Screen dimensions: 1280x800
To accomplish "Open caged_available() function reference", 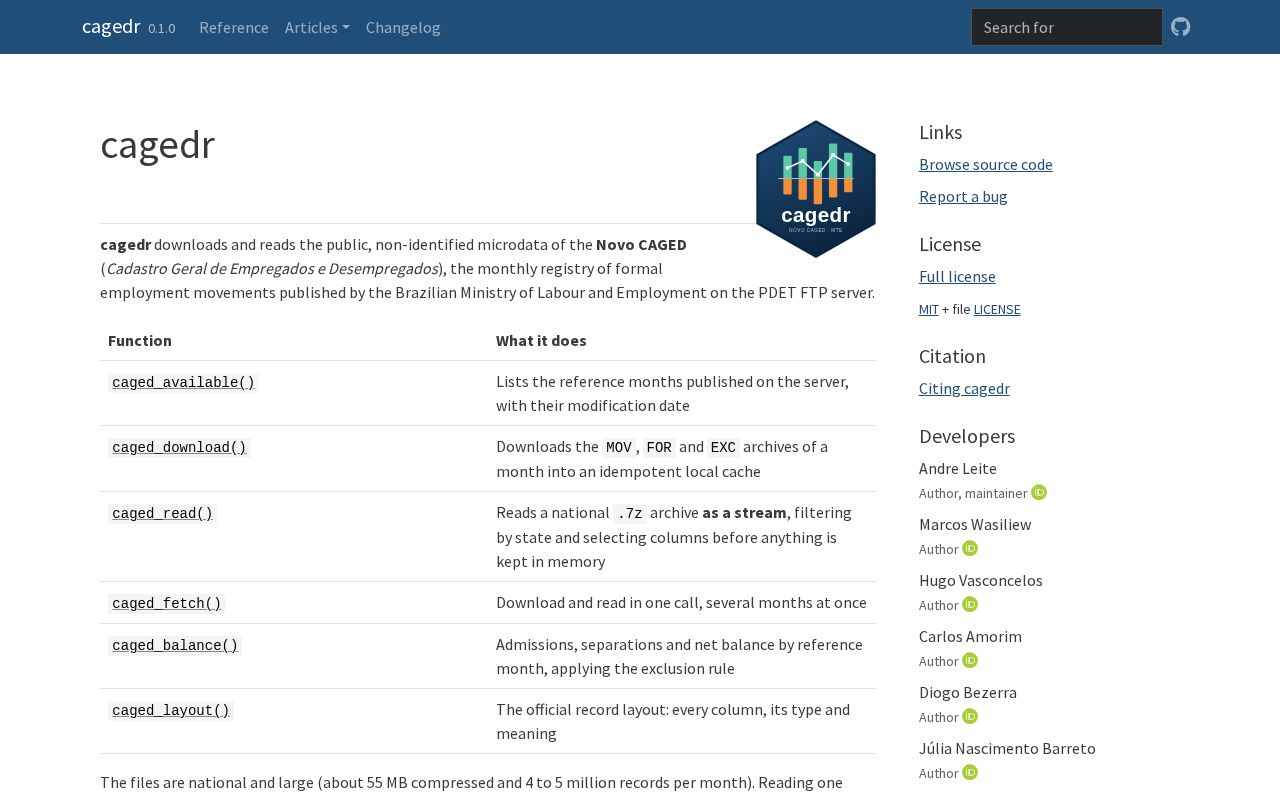I will click(184, 382).
